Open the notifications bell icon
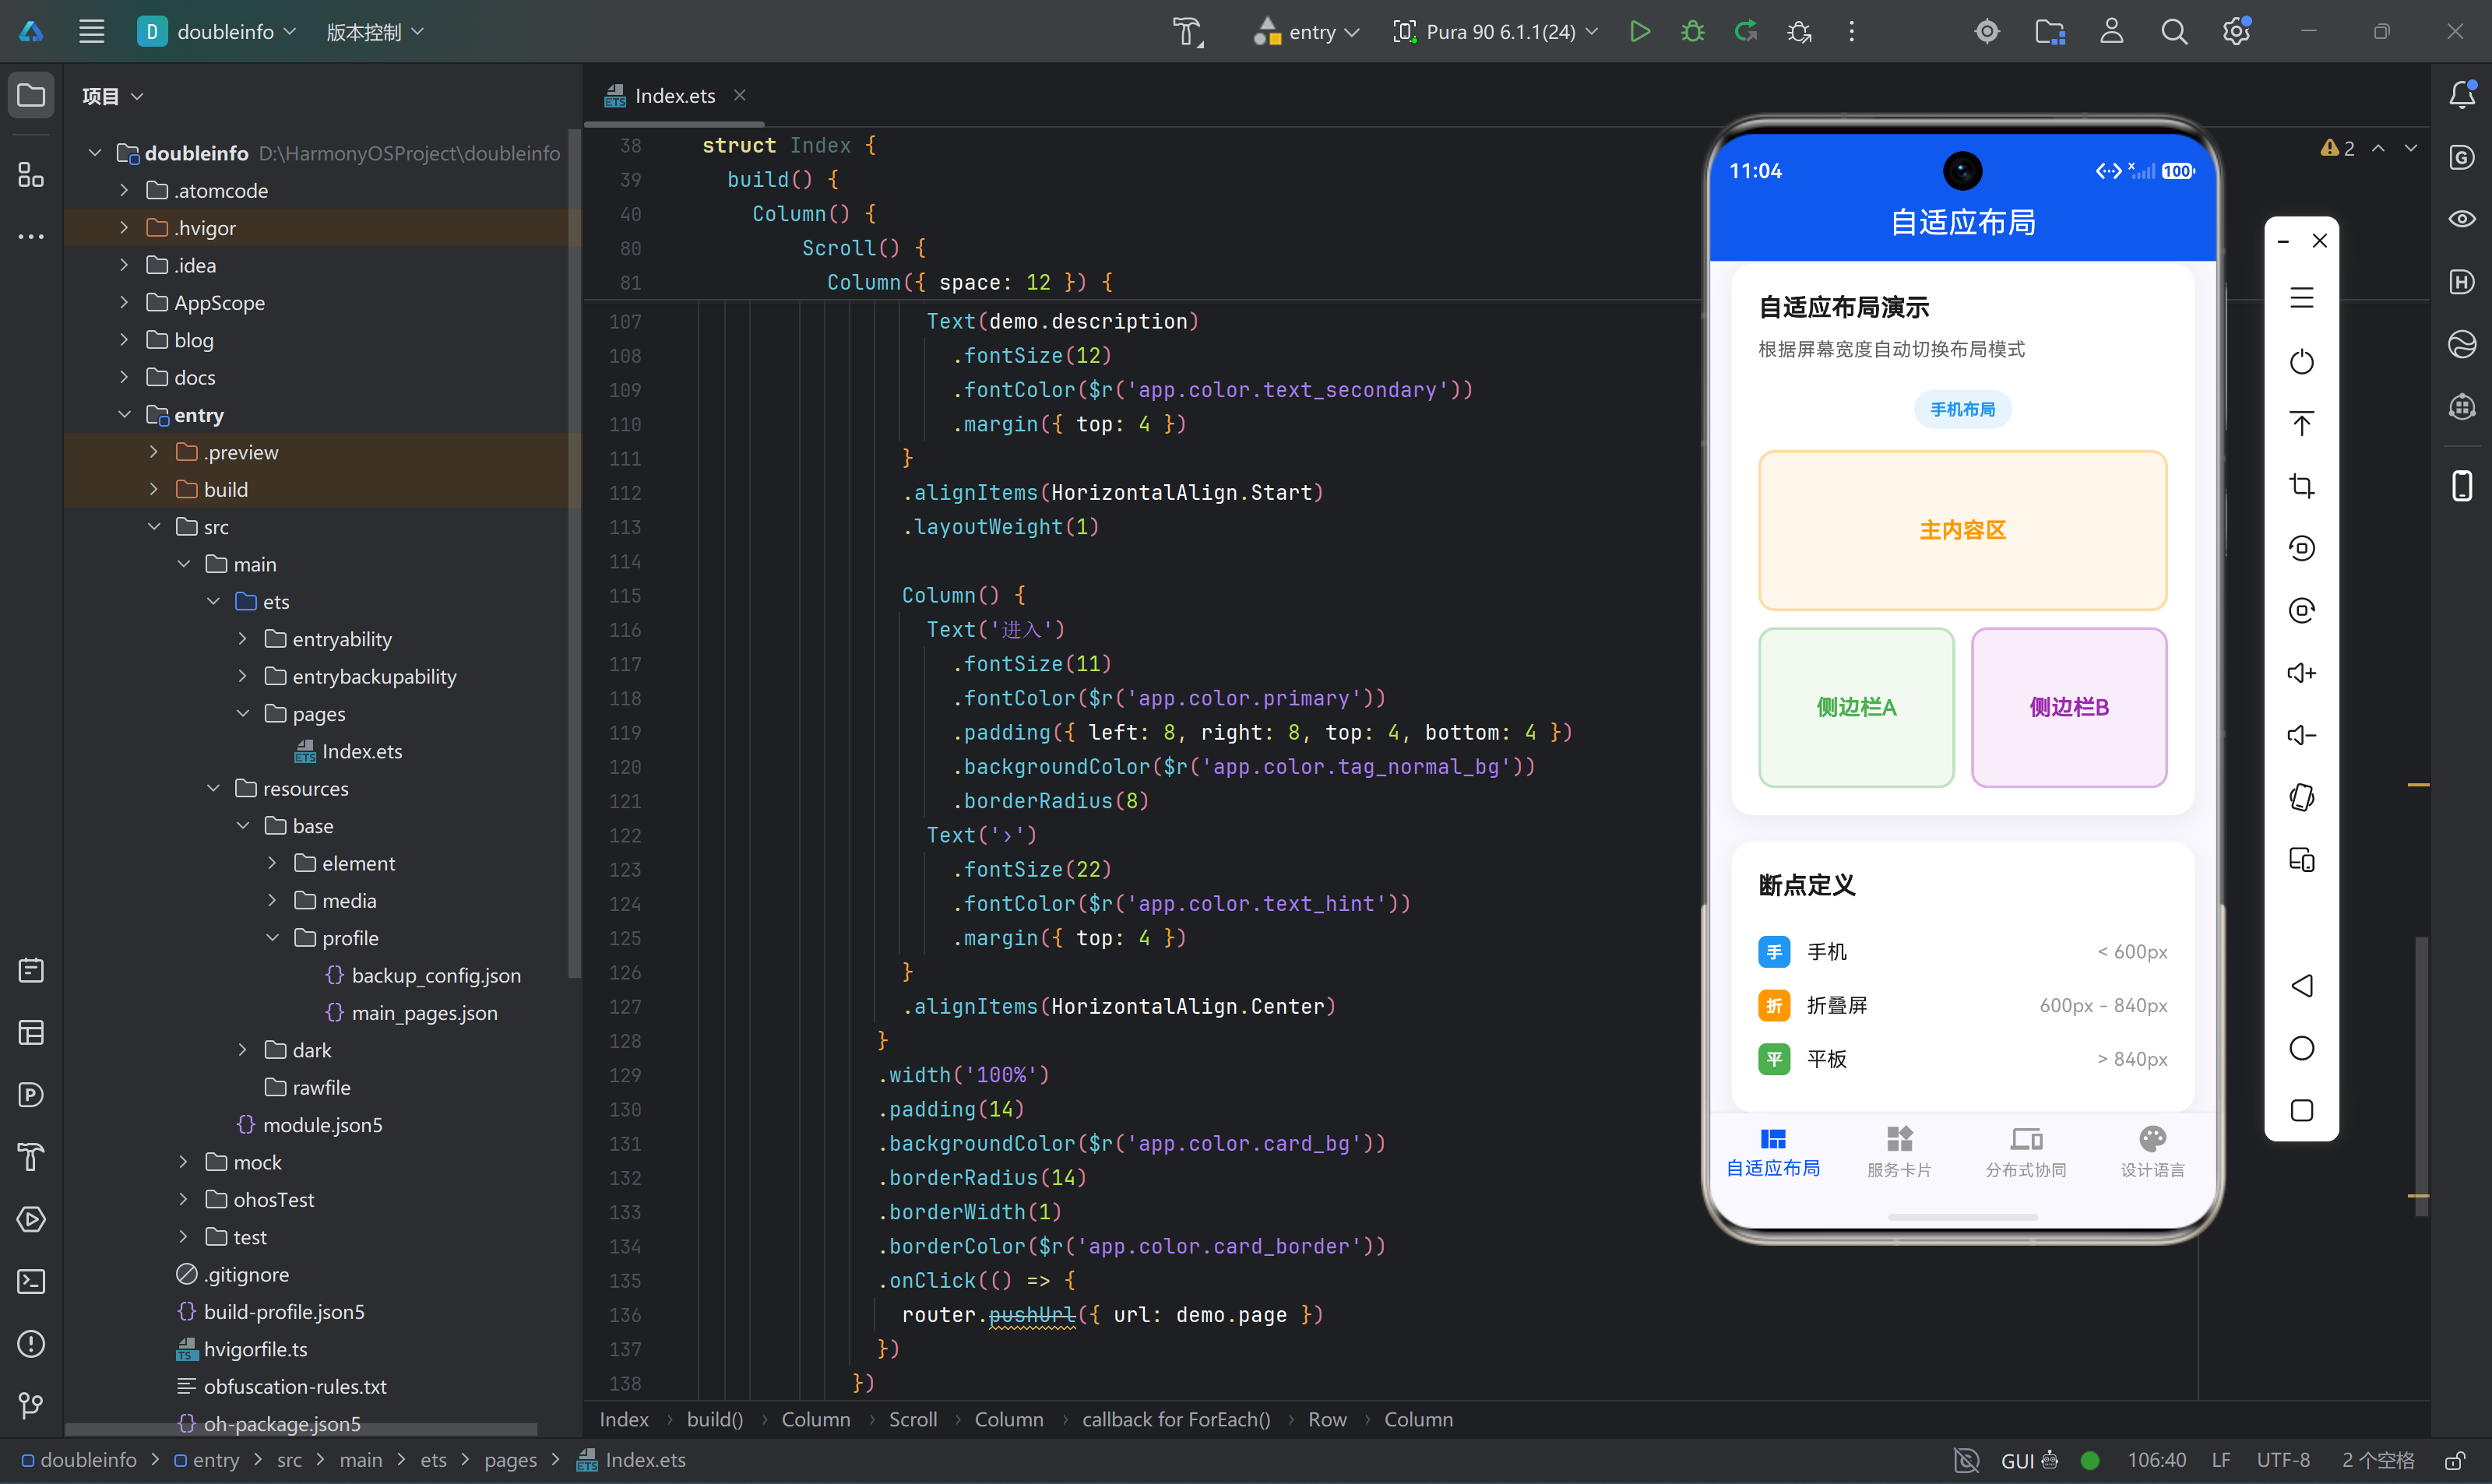The image size is (2492, 1484). click(x=2462, y=94)
